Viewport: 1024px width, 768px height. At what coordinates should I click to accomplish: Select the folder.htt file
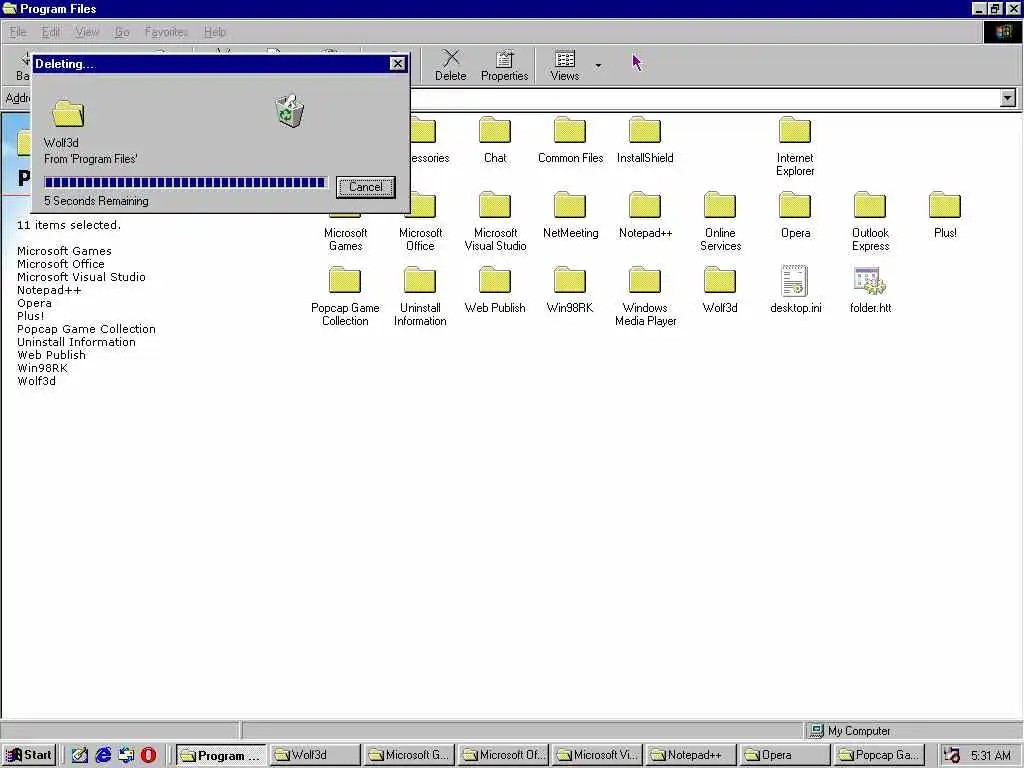tap(870, 290)
